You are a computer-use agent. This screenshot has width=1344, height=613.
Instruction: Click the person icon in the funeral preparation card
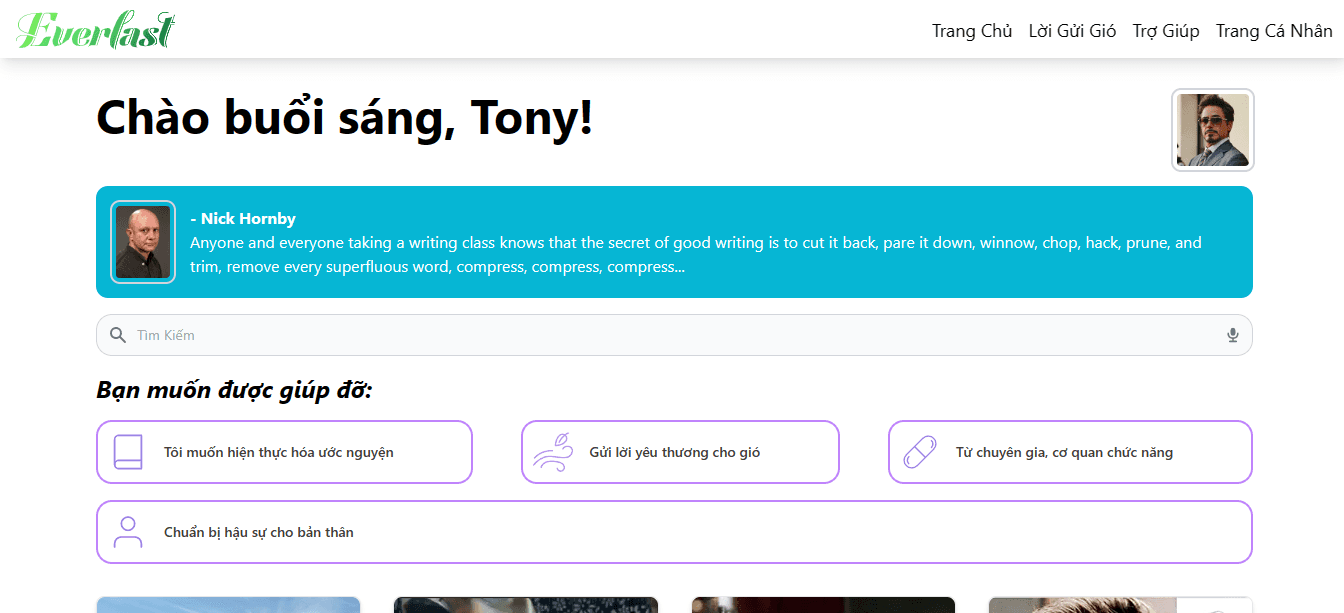pos(128,532)
